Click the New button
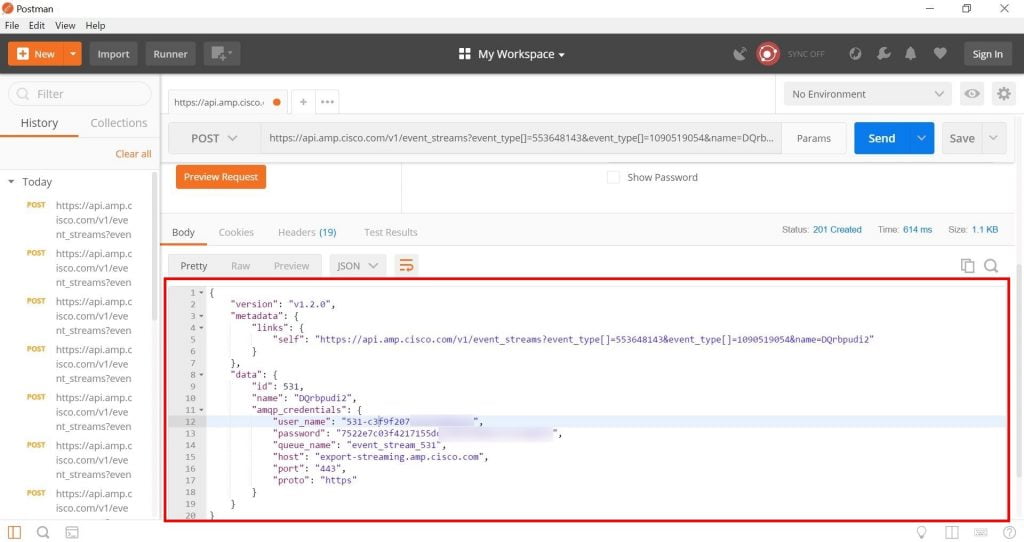Viewport: 1024px width, 542px height. (37, 54)
